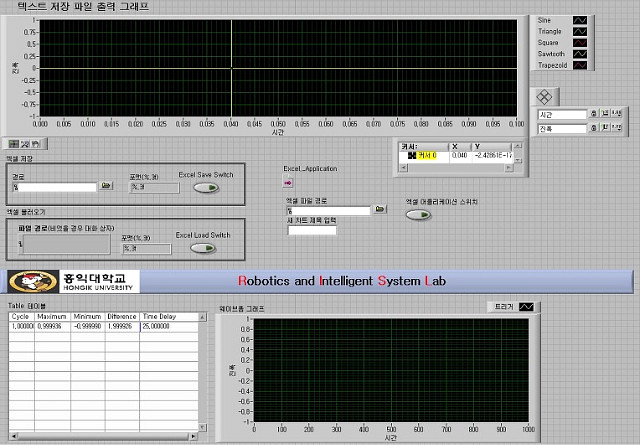Click the 포맷 field in 엑셀 불러오기 box

(147, 249)
